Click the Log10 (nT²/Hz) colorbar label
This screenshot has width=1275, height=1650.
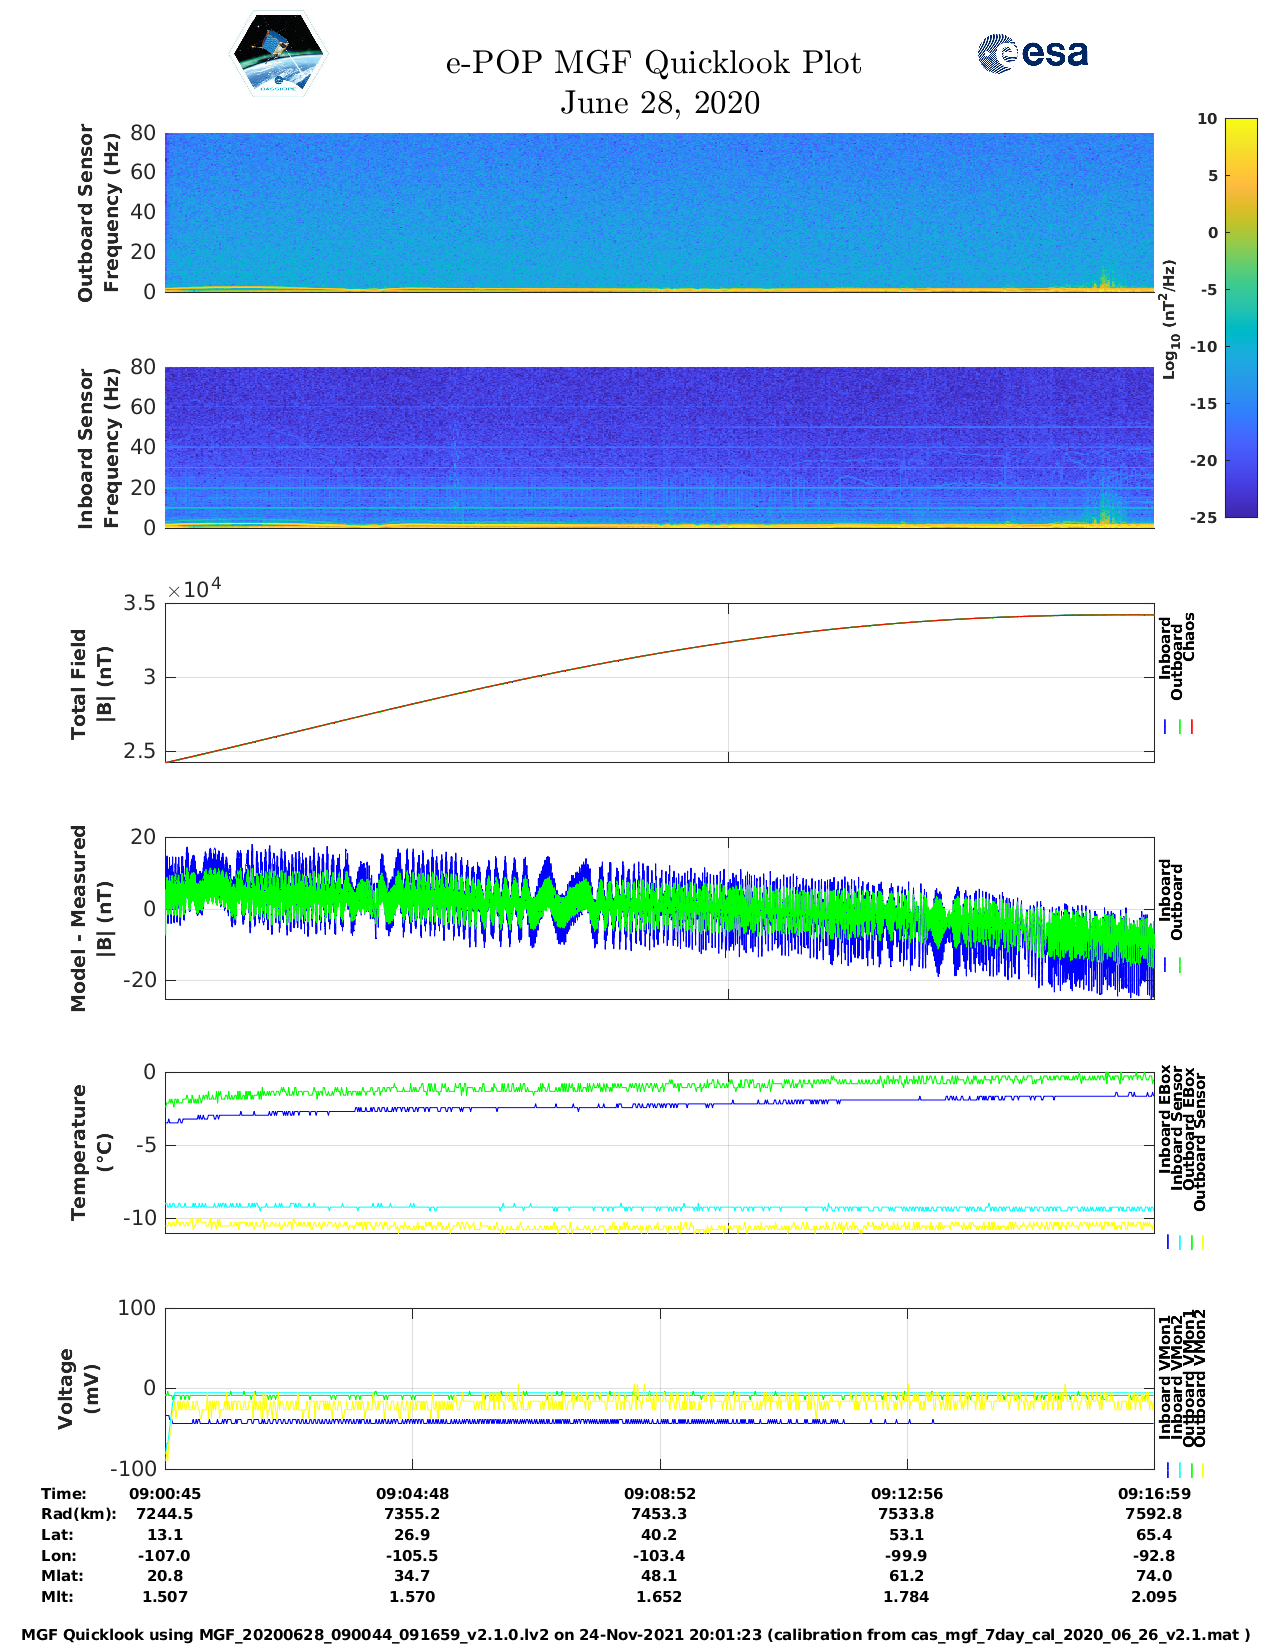[x=1168, y=319]
